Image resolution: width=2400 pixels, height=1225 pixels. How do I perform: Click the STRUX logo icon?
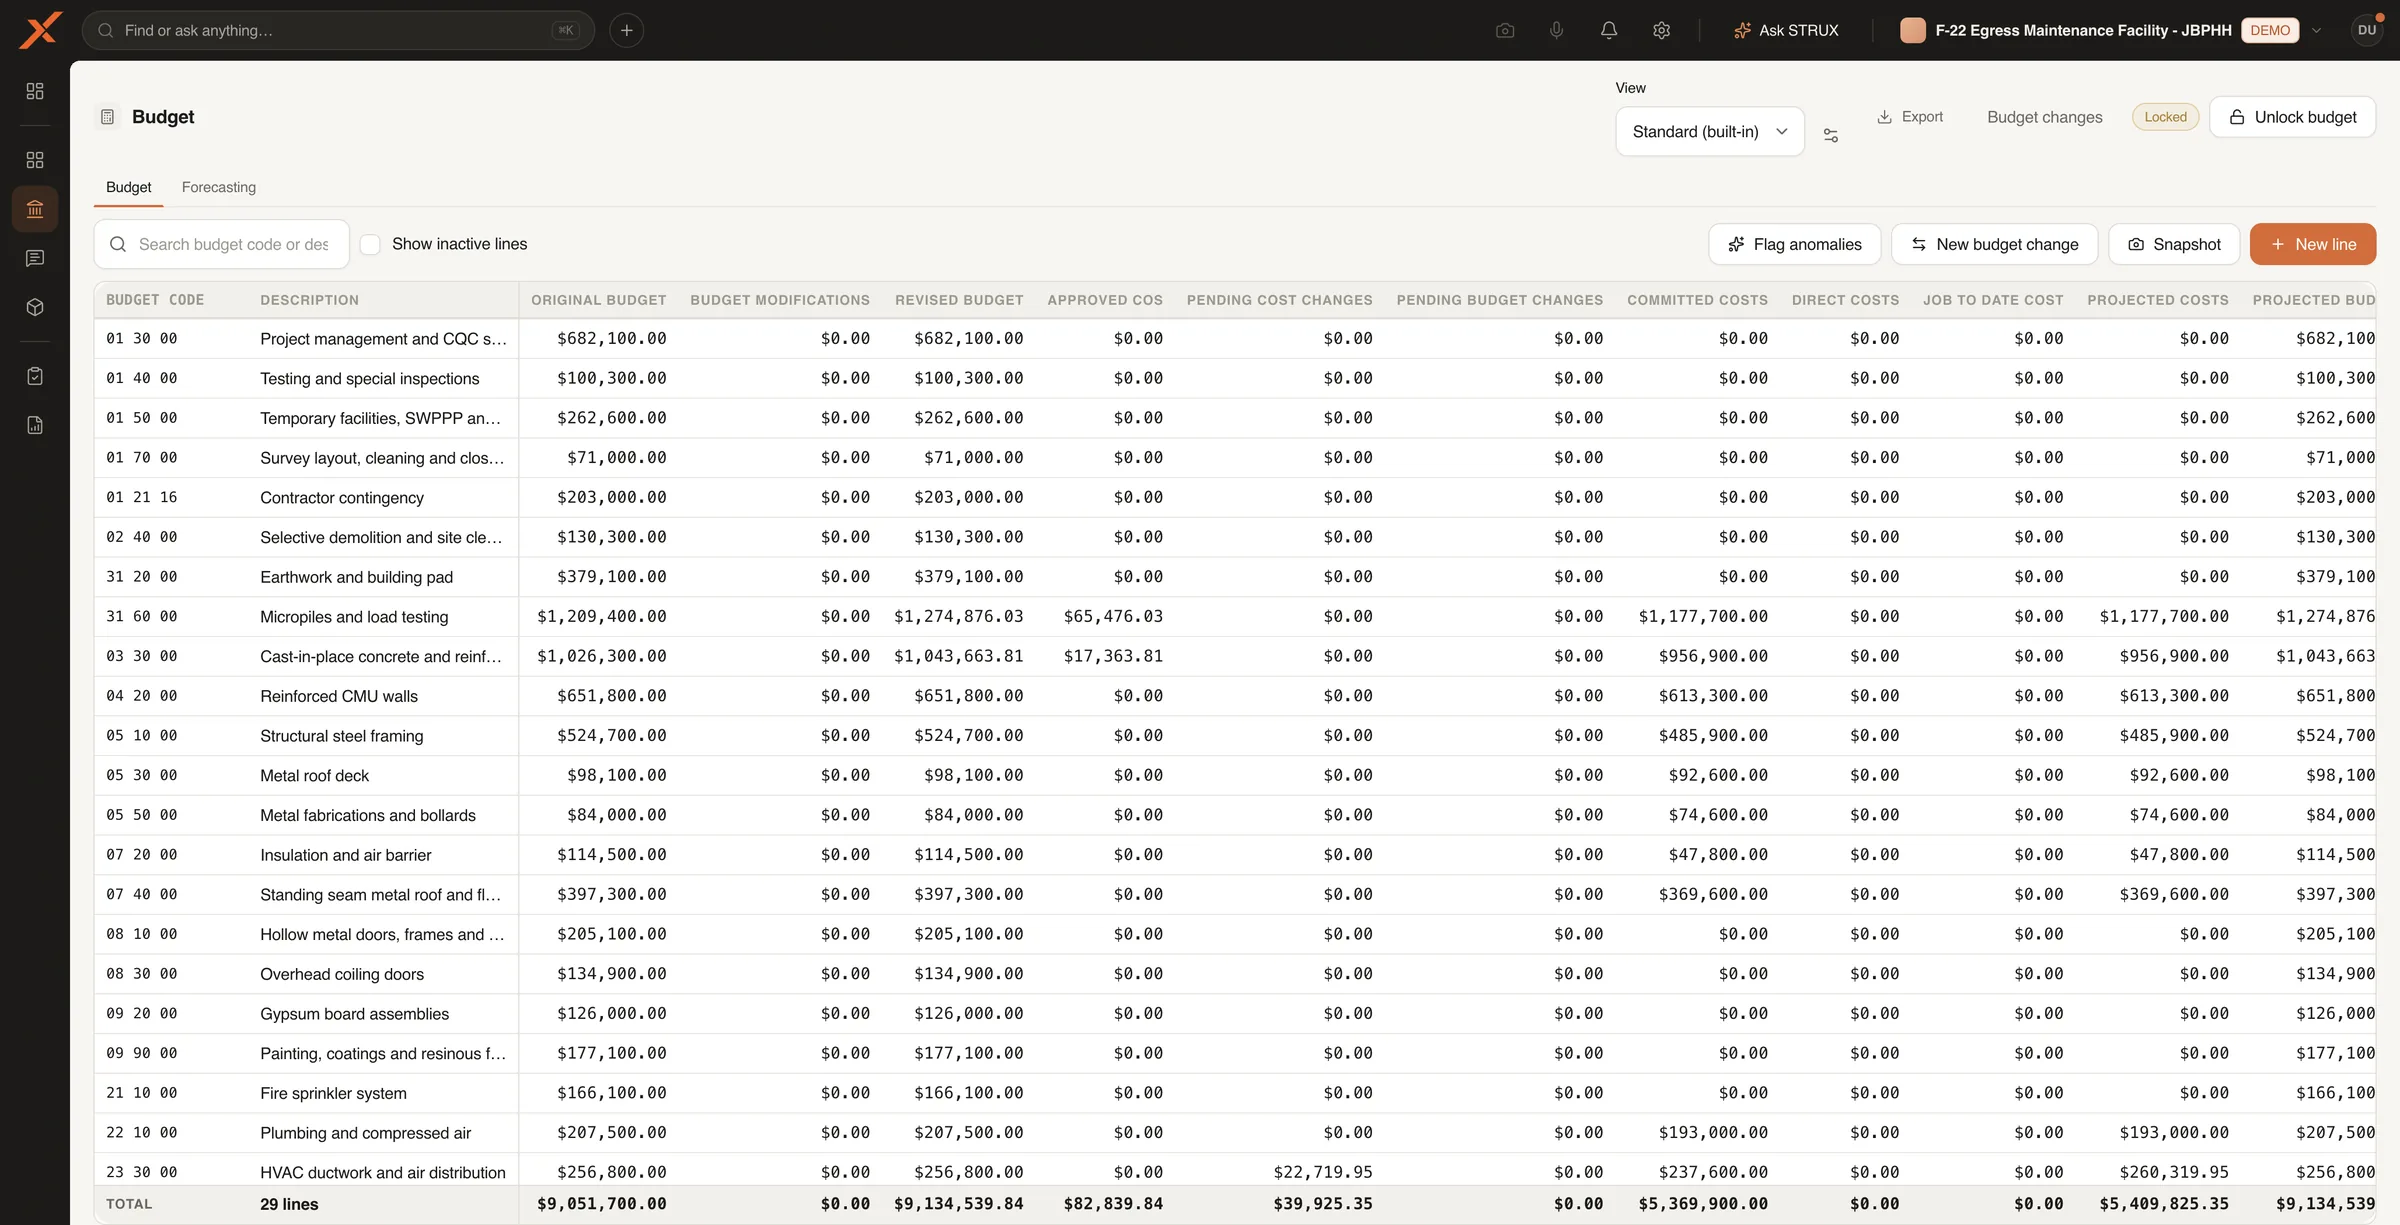40,30
